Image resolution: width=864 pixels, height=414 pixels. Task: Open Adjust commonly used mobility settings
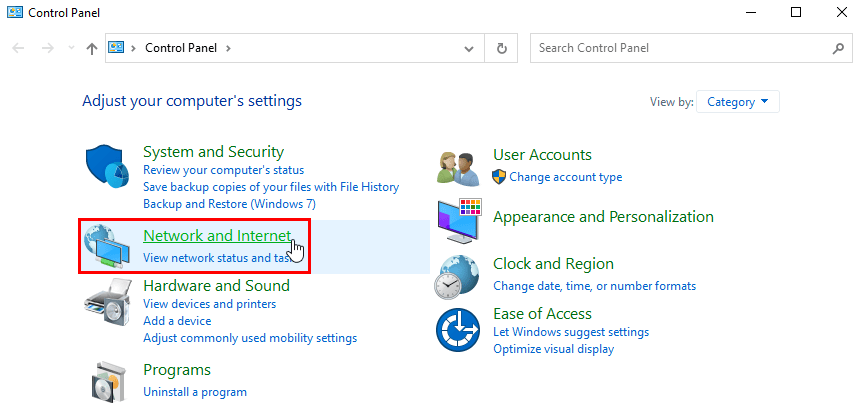(250, 338)
